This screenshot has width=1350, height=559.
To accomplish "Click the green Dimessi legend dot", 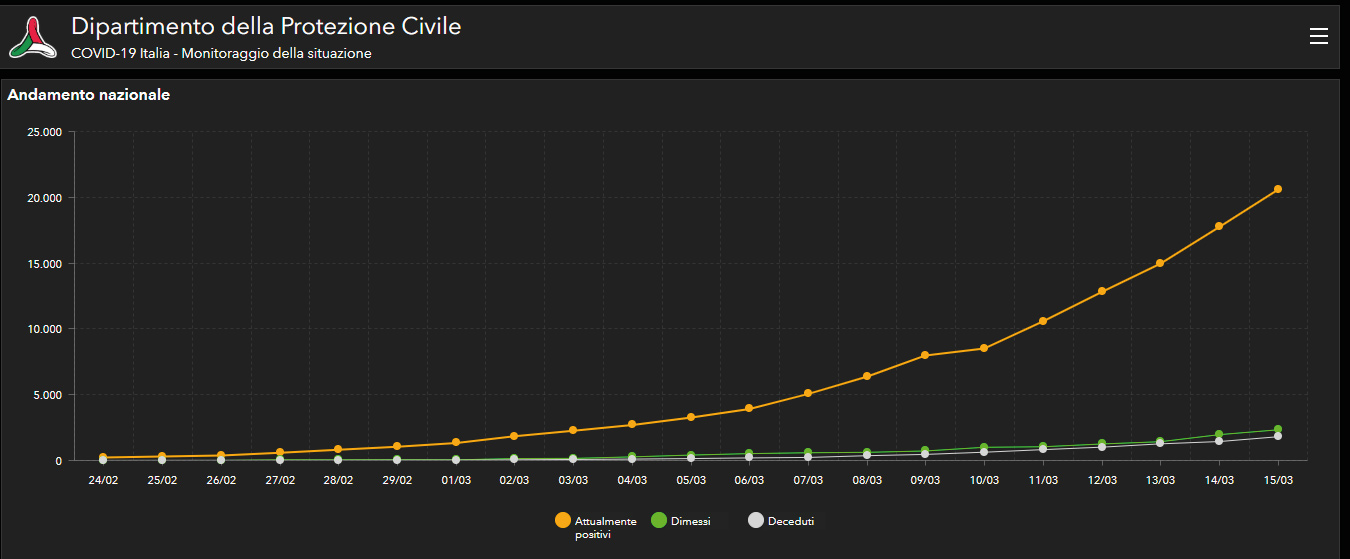I will click(659, 520).
